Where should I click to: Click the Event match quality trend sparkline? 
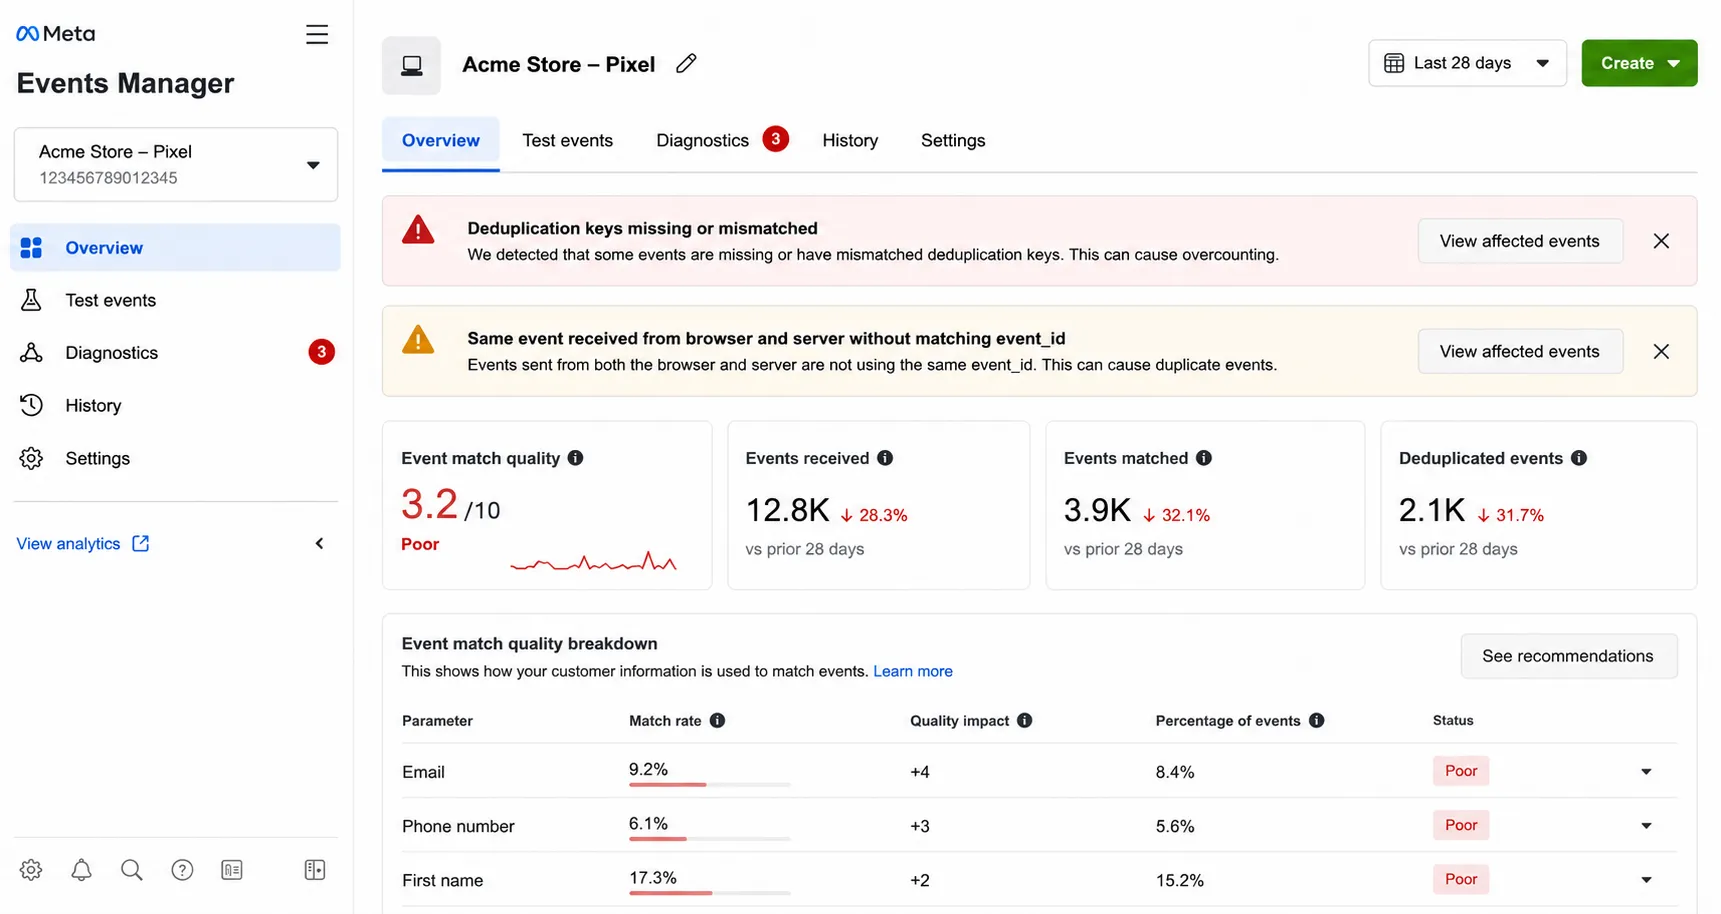tap(593, 563)
